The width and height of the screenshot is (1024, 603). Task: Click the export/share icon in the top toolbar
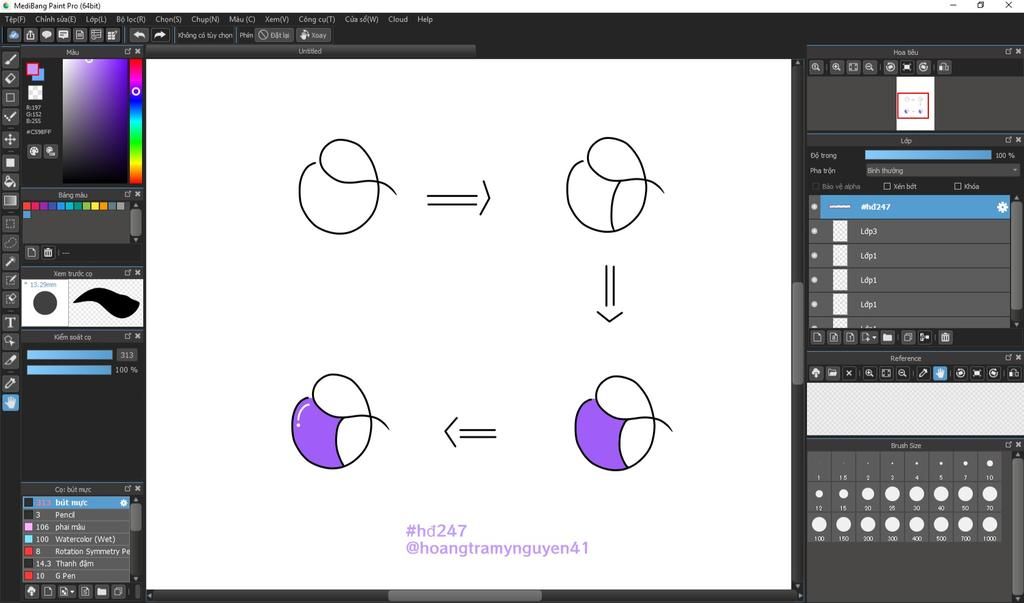coord(30,35)
